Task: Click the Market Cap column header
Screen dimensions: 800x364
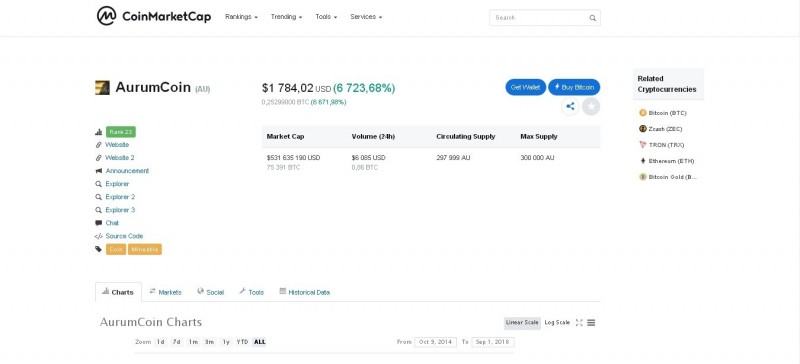Action: point(285,137)
